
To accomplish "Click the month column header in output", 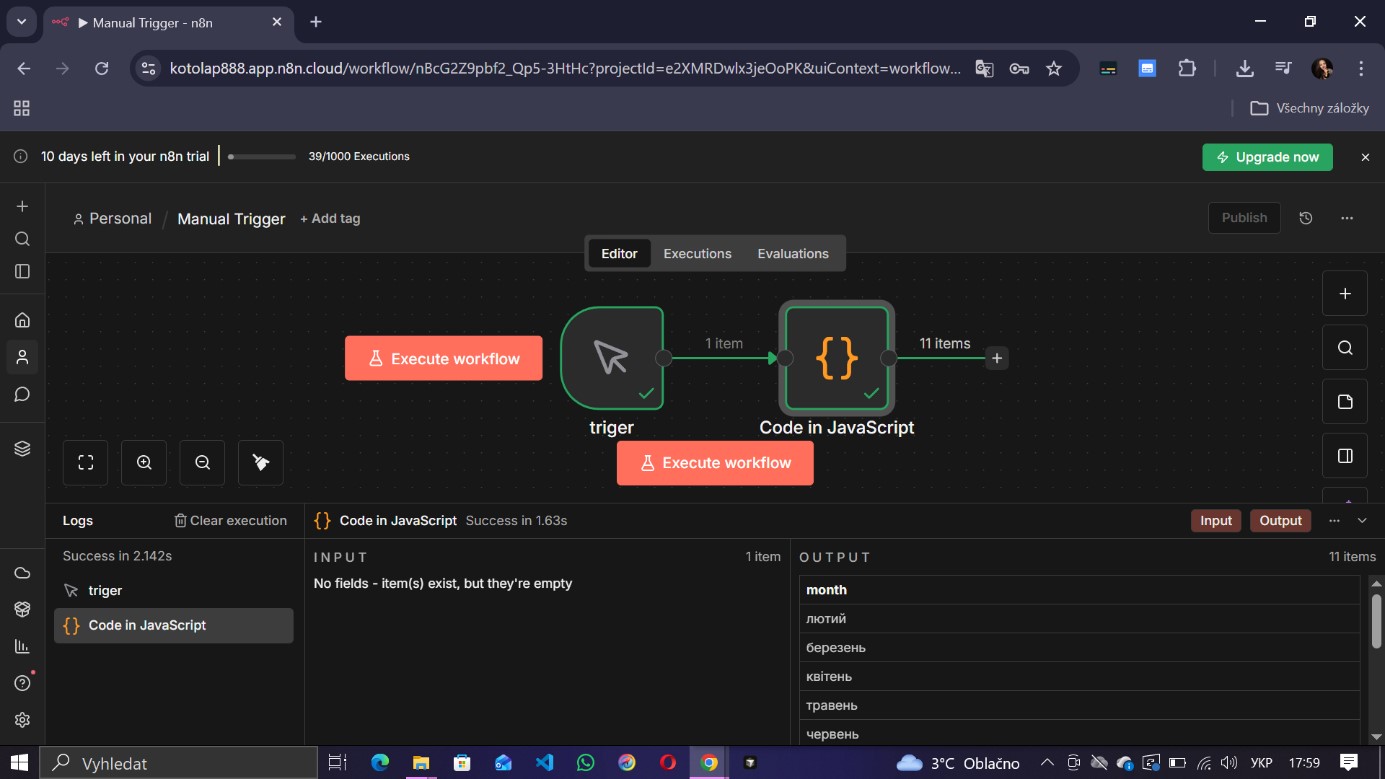I will [x=1080, y=590].
